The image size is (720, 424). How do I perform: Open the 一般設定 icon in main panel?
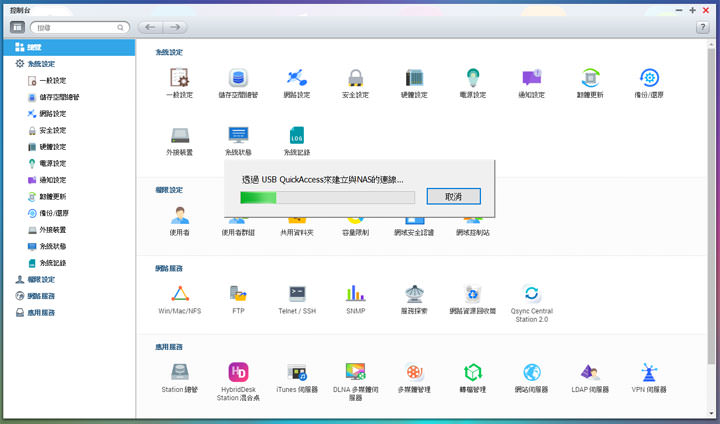(180, 79)
